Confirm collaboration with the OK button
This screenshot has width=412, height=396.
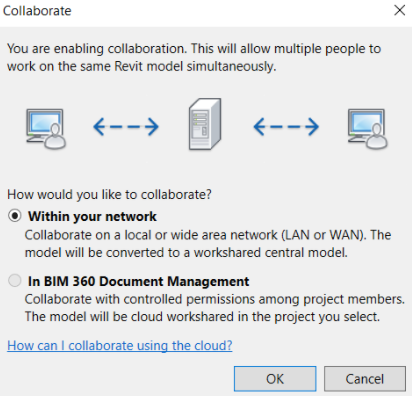pyautogui.click(x=275, y=379)
